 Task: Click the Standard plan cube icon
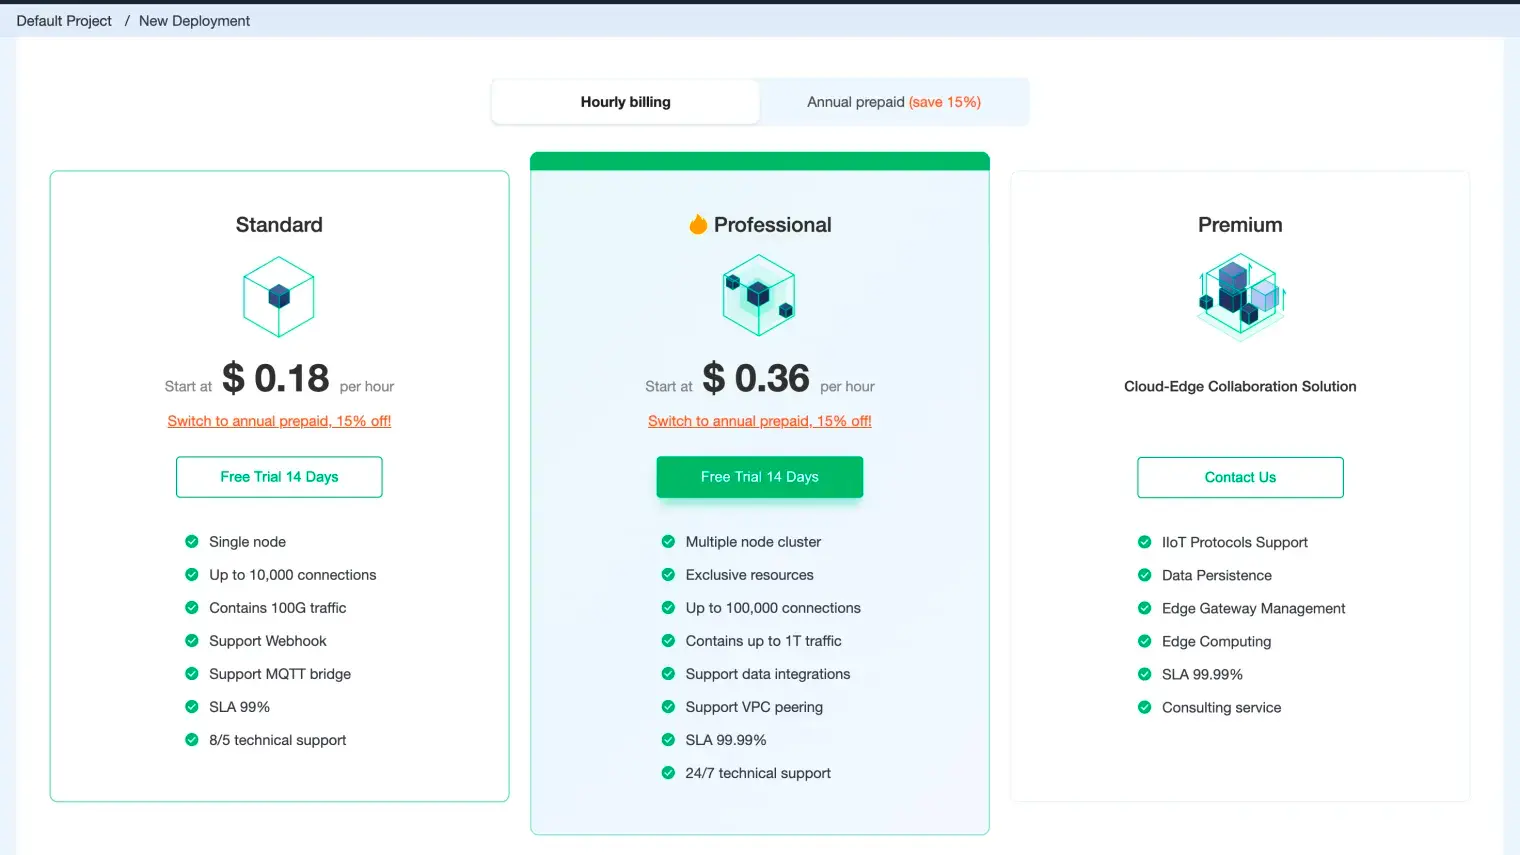coord(279,296)
